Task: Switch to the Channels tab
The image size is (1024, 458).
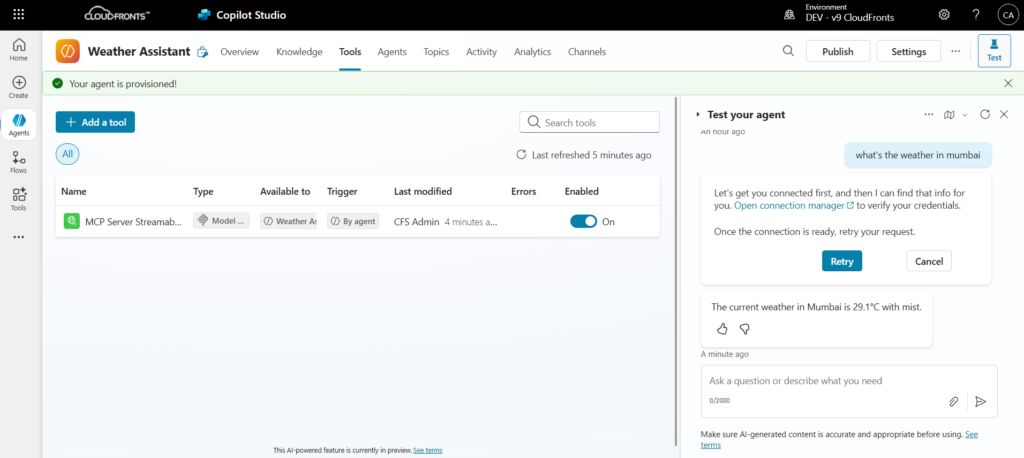Action: pyautogui.click(x=586, y=52)
